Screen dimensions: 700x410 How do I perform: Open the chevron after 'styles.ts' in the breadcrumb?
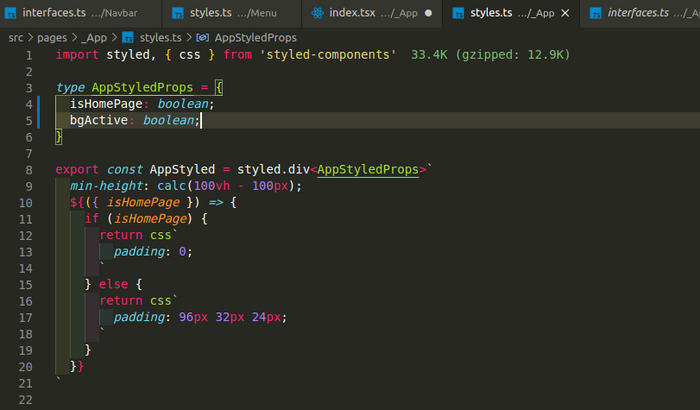click(189, 38)
